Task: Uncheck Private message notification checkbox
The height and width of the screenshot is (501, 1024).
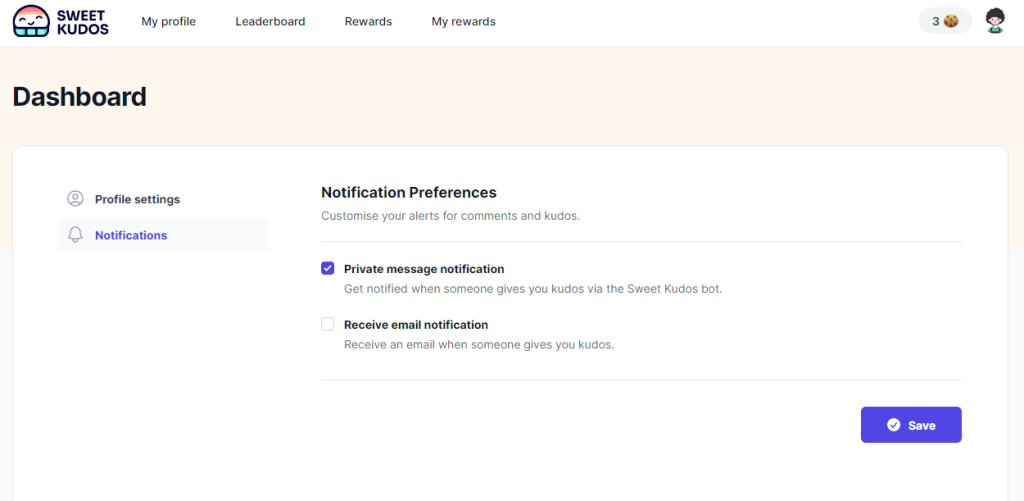Action: 328,268
